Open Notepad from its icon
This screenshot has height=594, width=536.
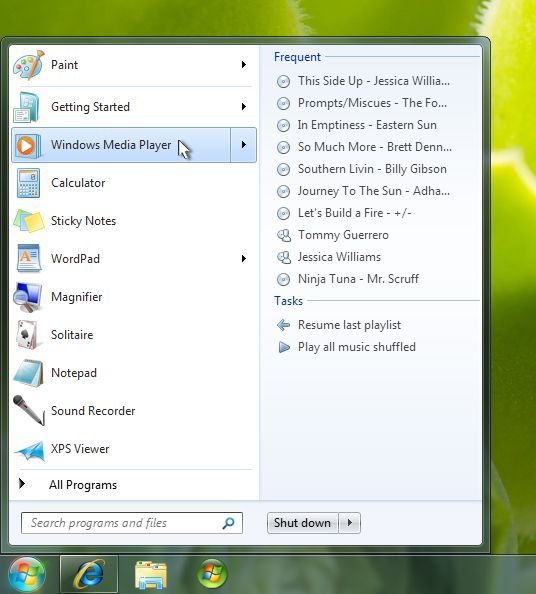click(x=28, y=373)
